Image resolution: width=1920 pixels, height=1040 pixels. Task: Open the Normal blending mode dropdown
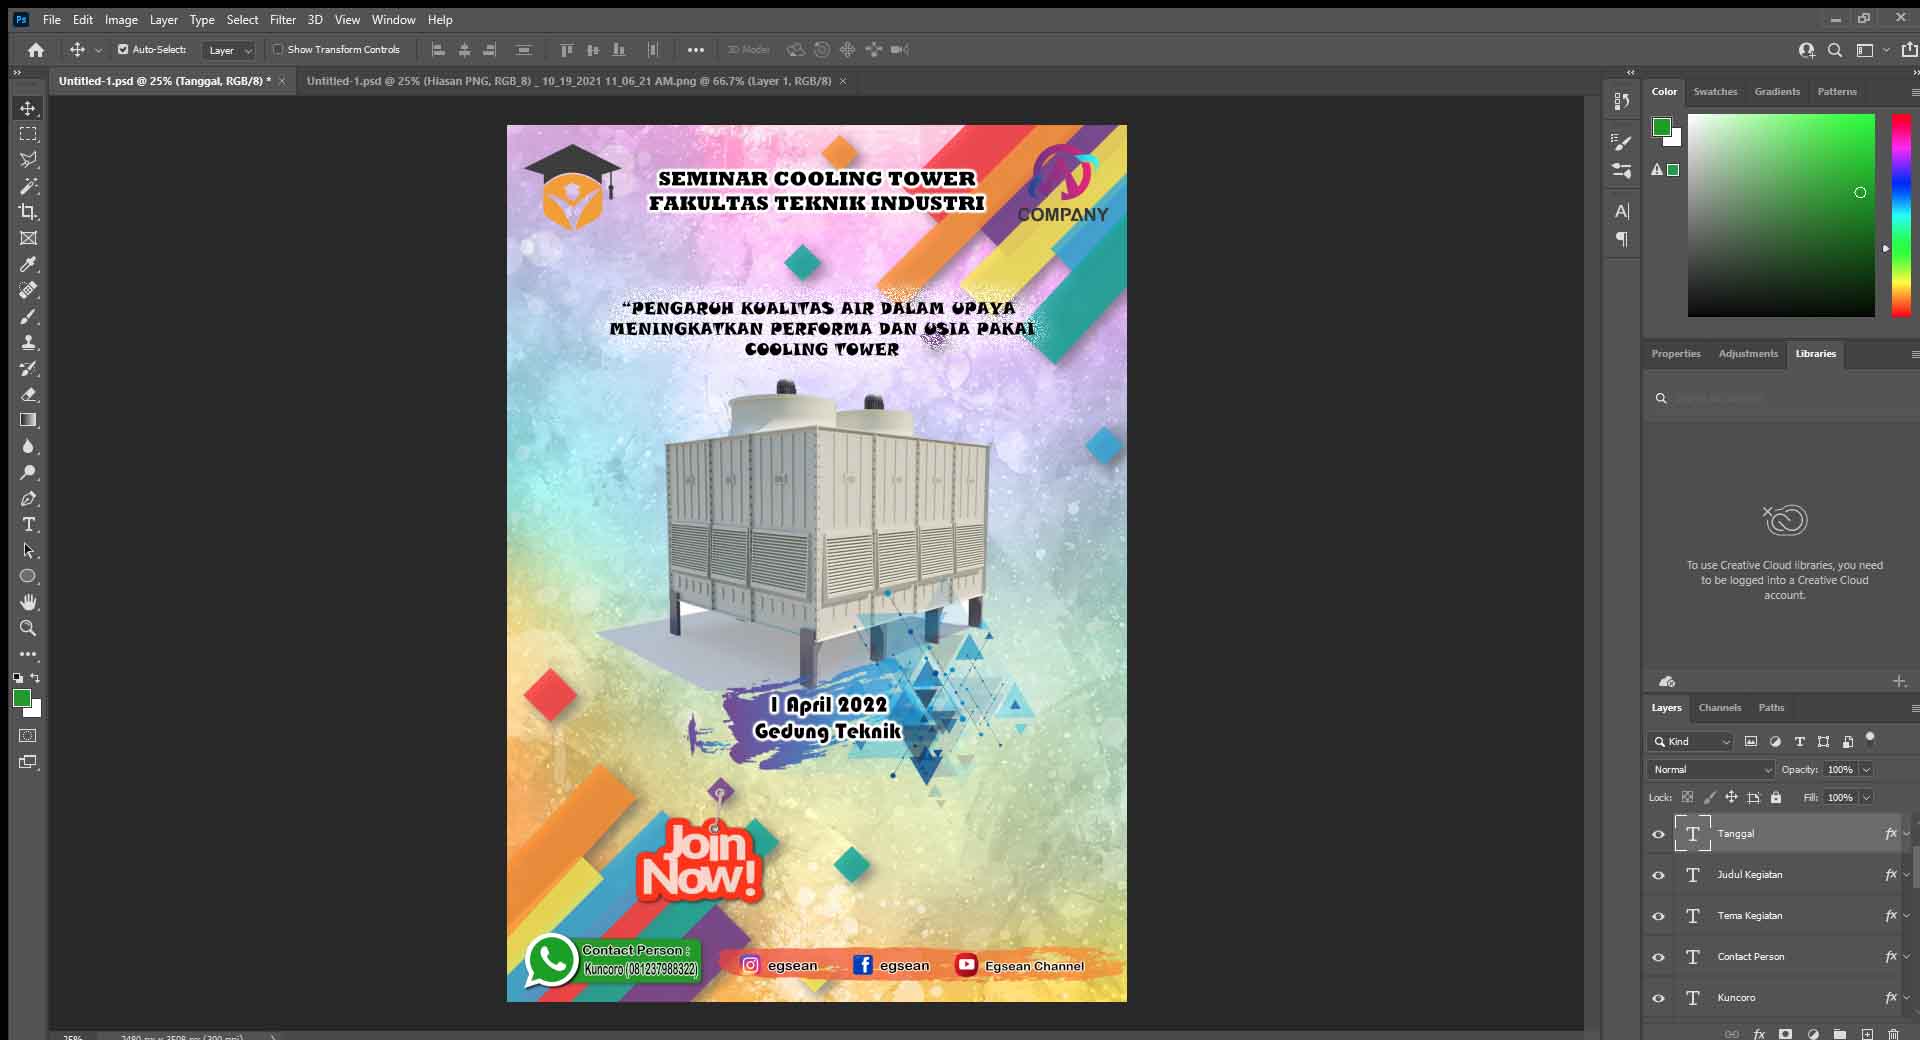(1711, 769)
